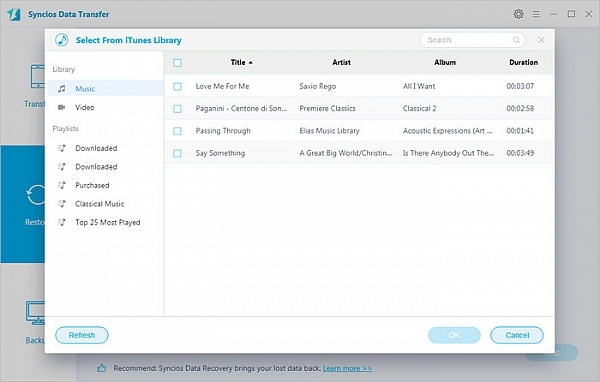Click duration 00:03:49 cell
The height and width of the screenshot is (382, 600).
(520, 153)
